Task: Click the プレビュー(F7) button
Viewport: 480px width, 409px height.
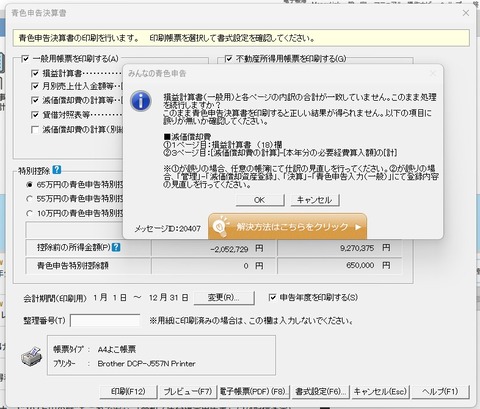Action: click(188, 392)
